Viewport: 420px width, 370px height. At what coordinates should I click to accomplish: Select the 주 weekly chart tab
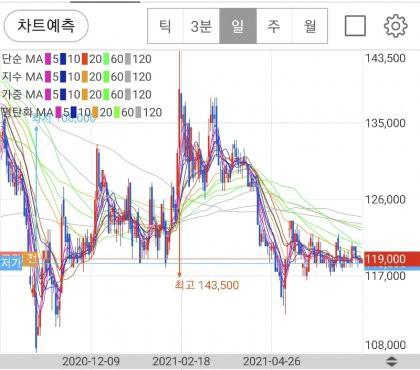pyautogui.click(x=274, y=26)
